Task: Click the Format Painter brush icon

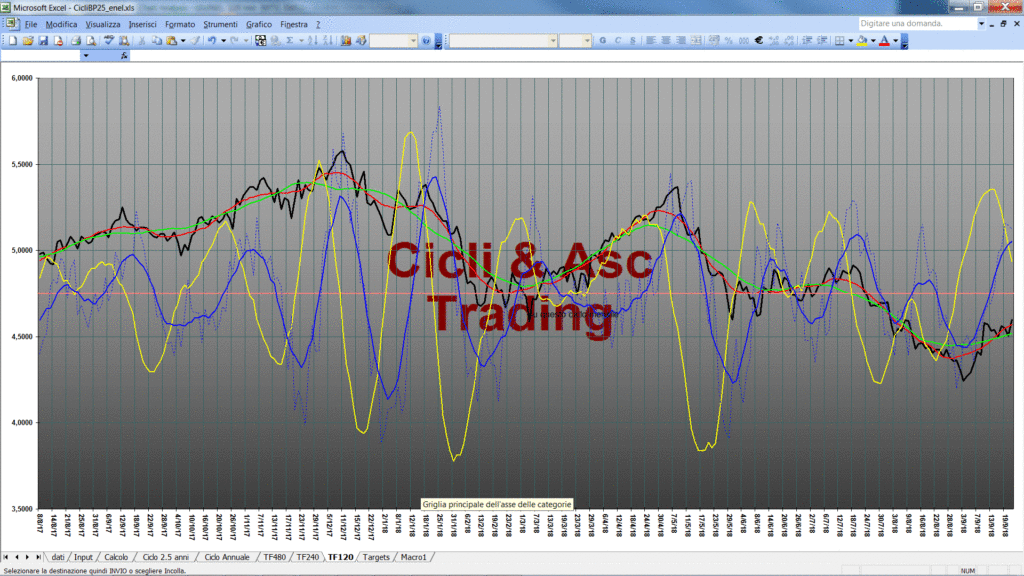Action: [x=195, y=40]
